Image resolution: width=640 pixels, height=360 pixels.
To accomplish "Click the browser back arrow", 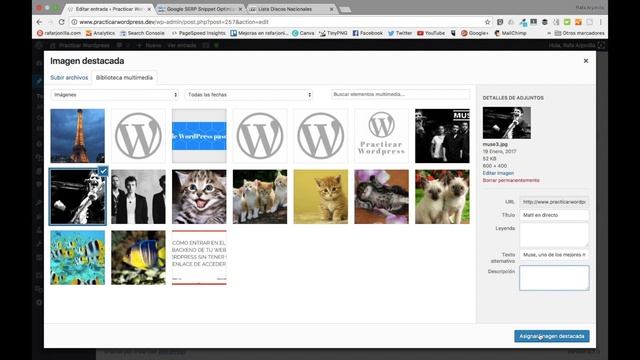I will (x=40, y=22).
